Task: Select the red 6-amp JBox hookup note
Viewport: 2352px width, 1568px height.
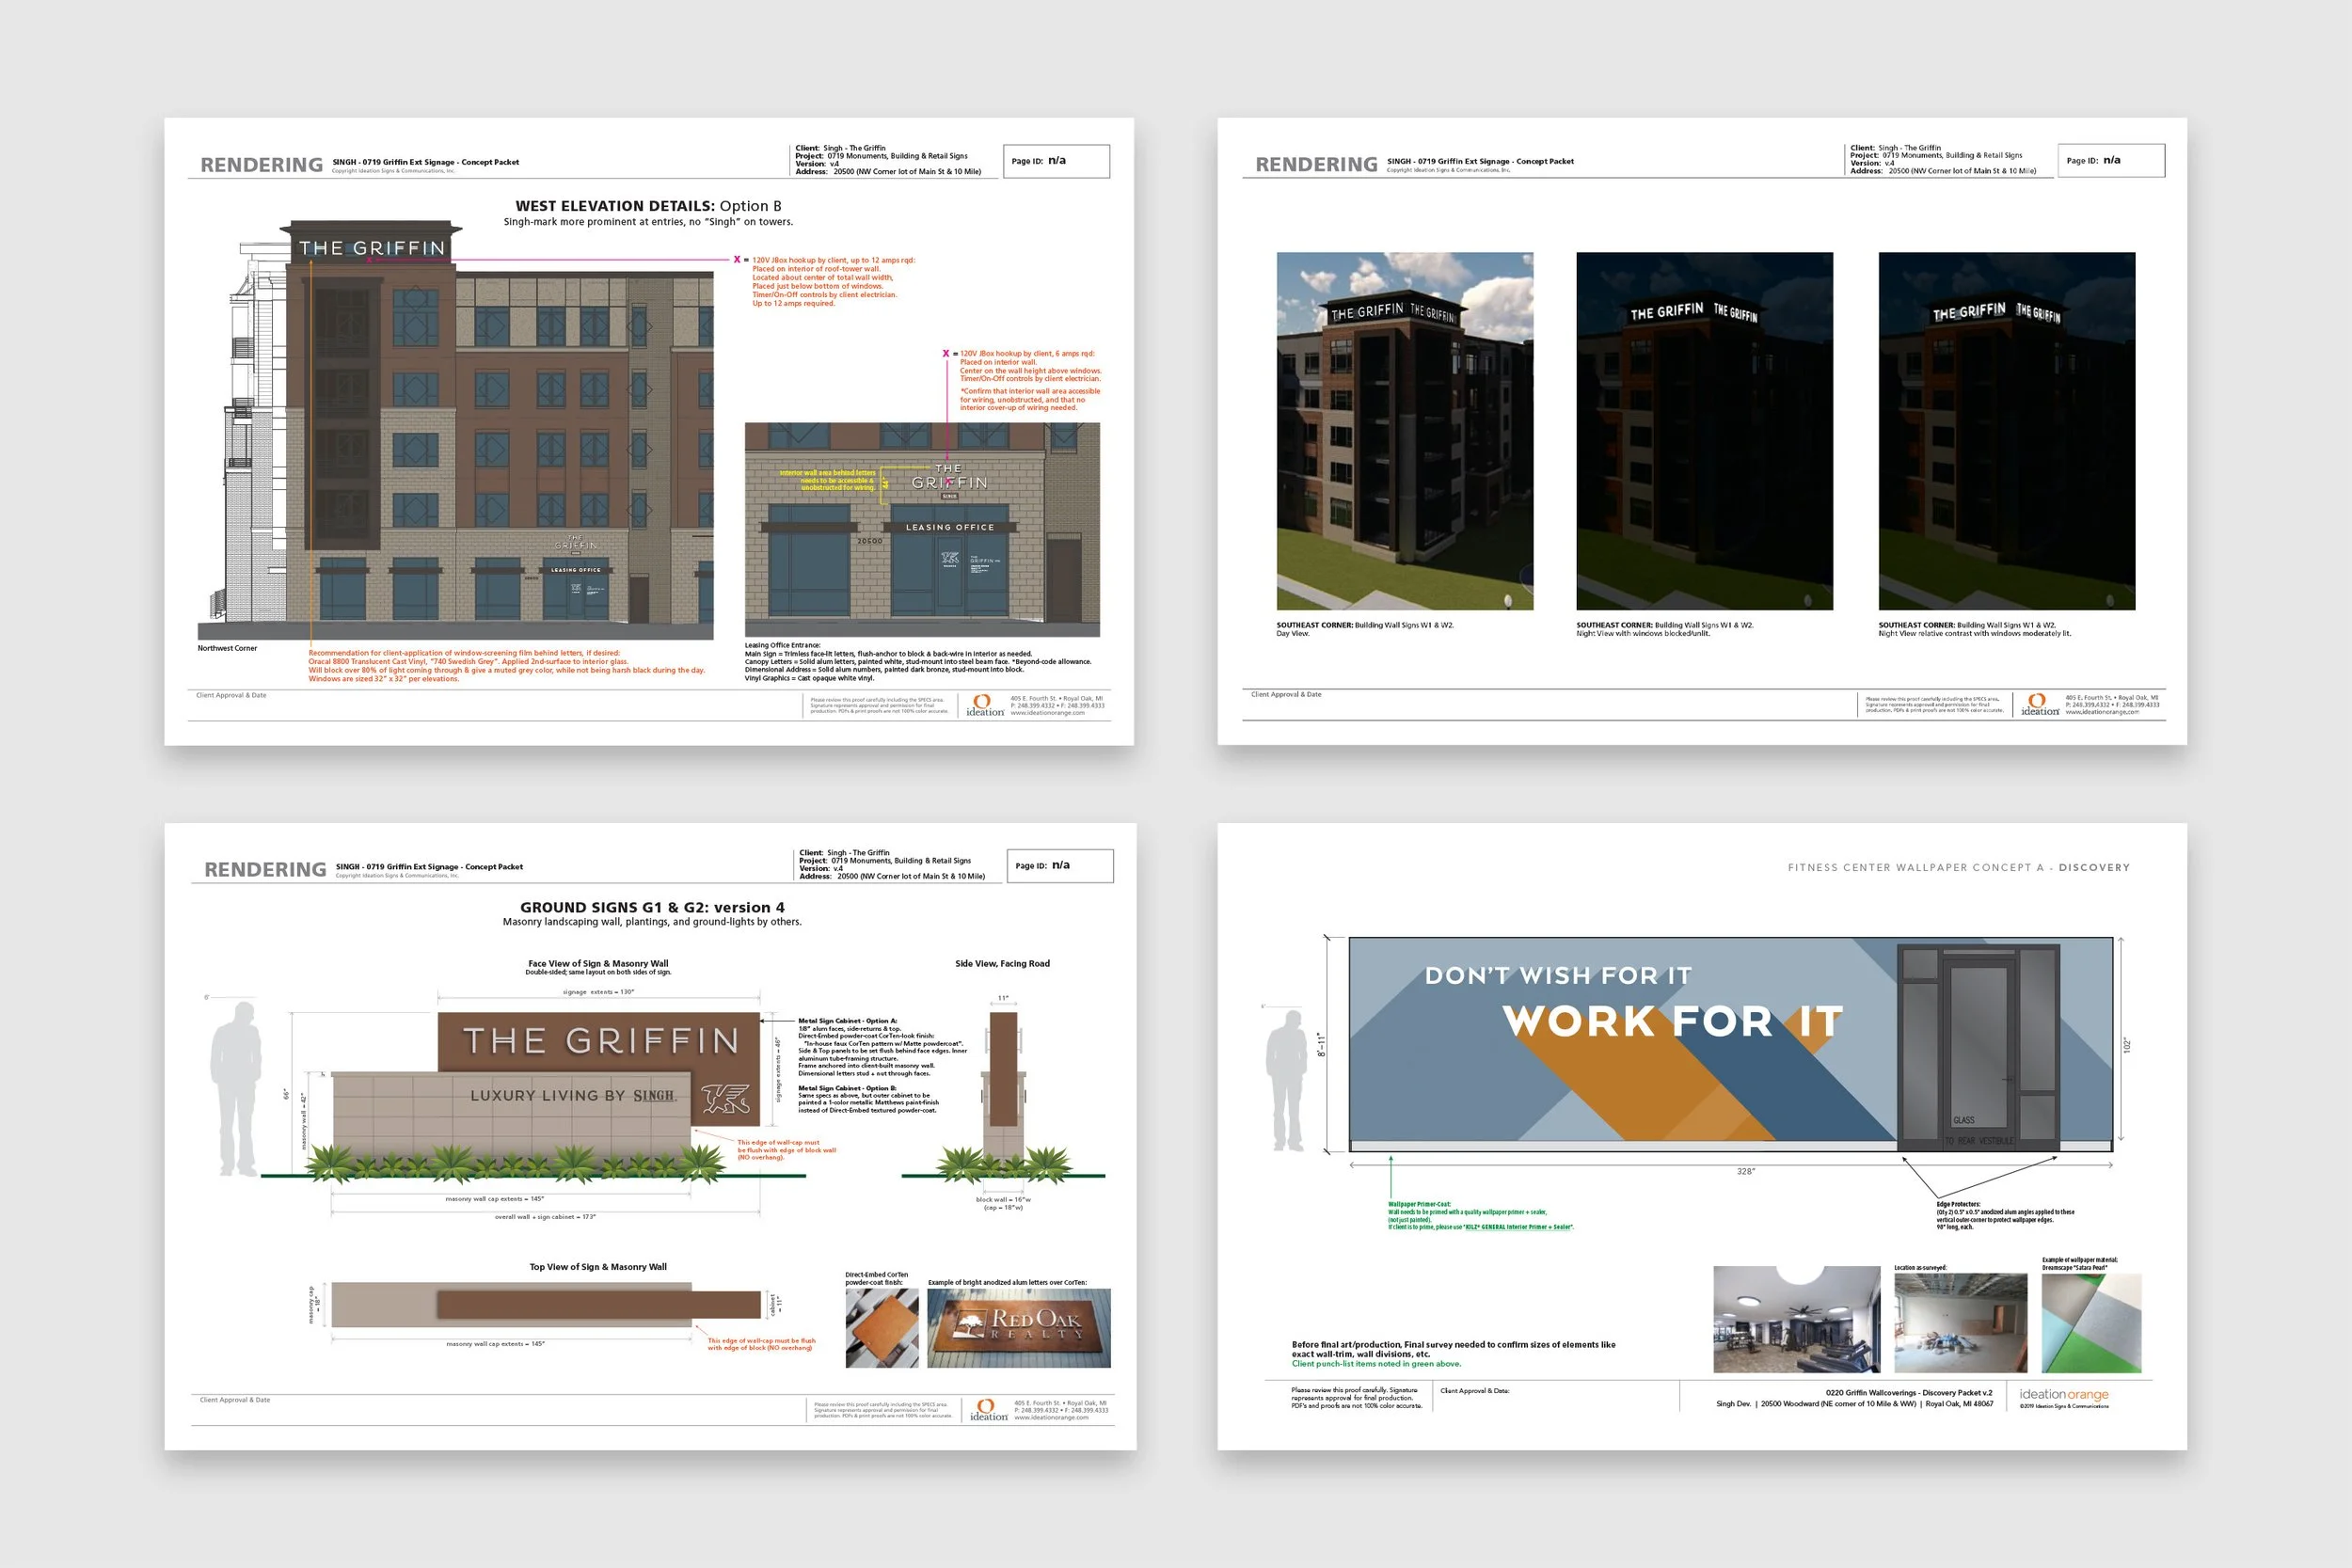Action: point(1029,381)
